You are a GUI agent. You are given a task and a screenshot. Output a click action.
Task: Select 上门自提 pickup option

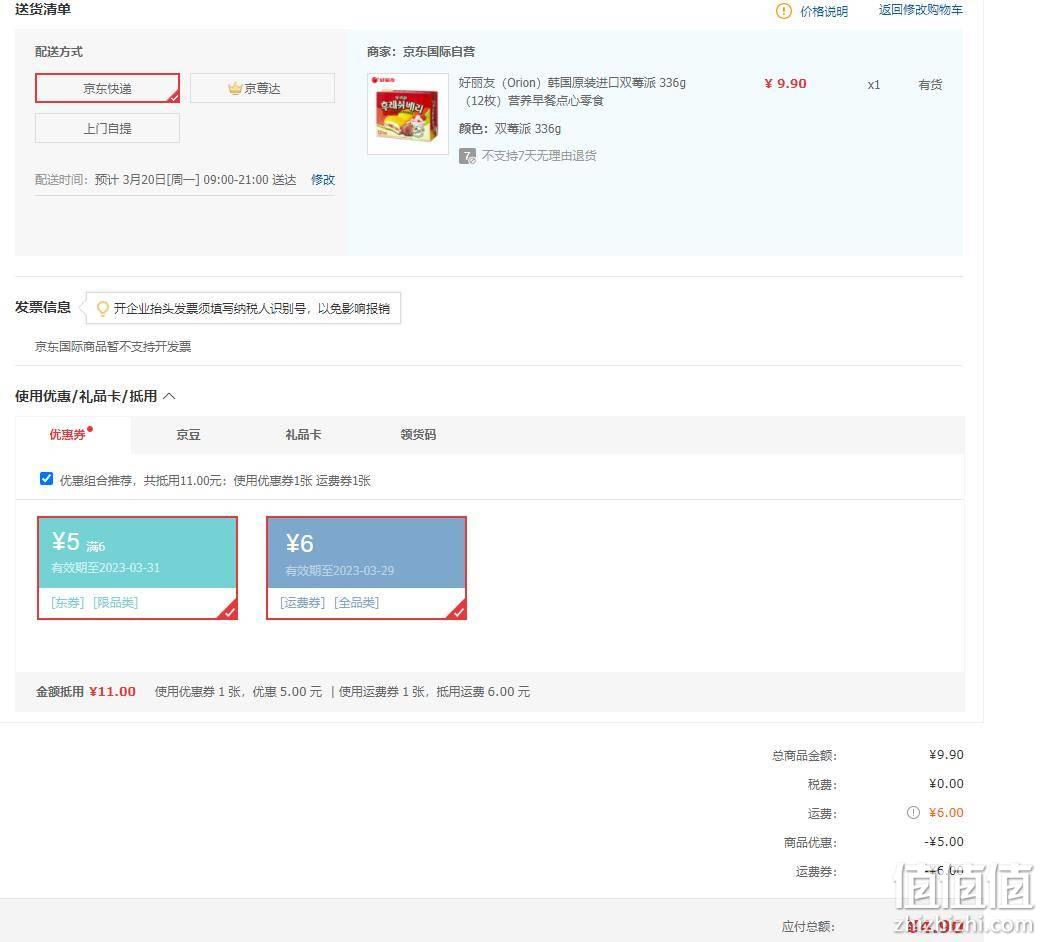point(107,128)
